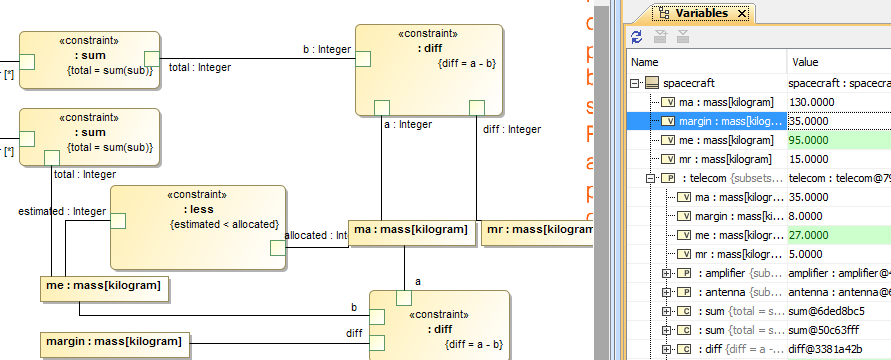
Task: Select spacecraft me value 95.0000 cell
Action: [x=839, y=140]
